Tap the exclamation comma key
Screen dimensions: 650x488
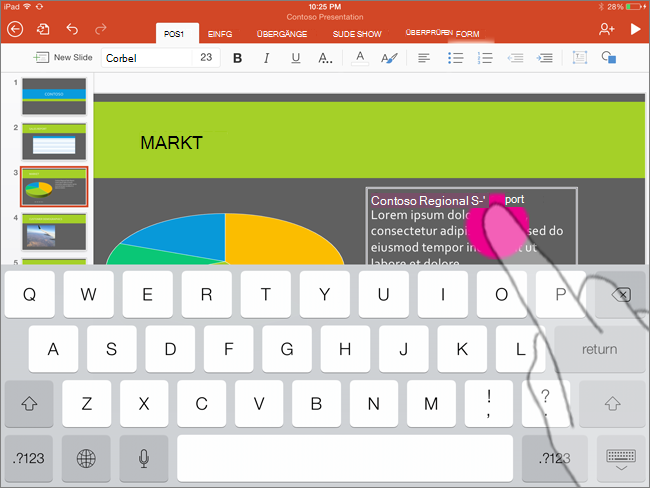489,403
